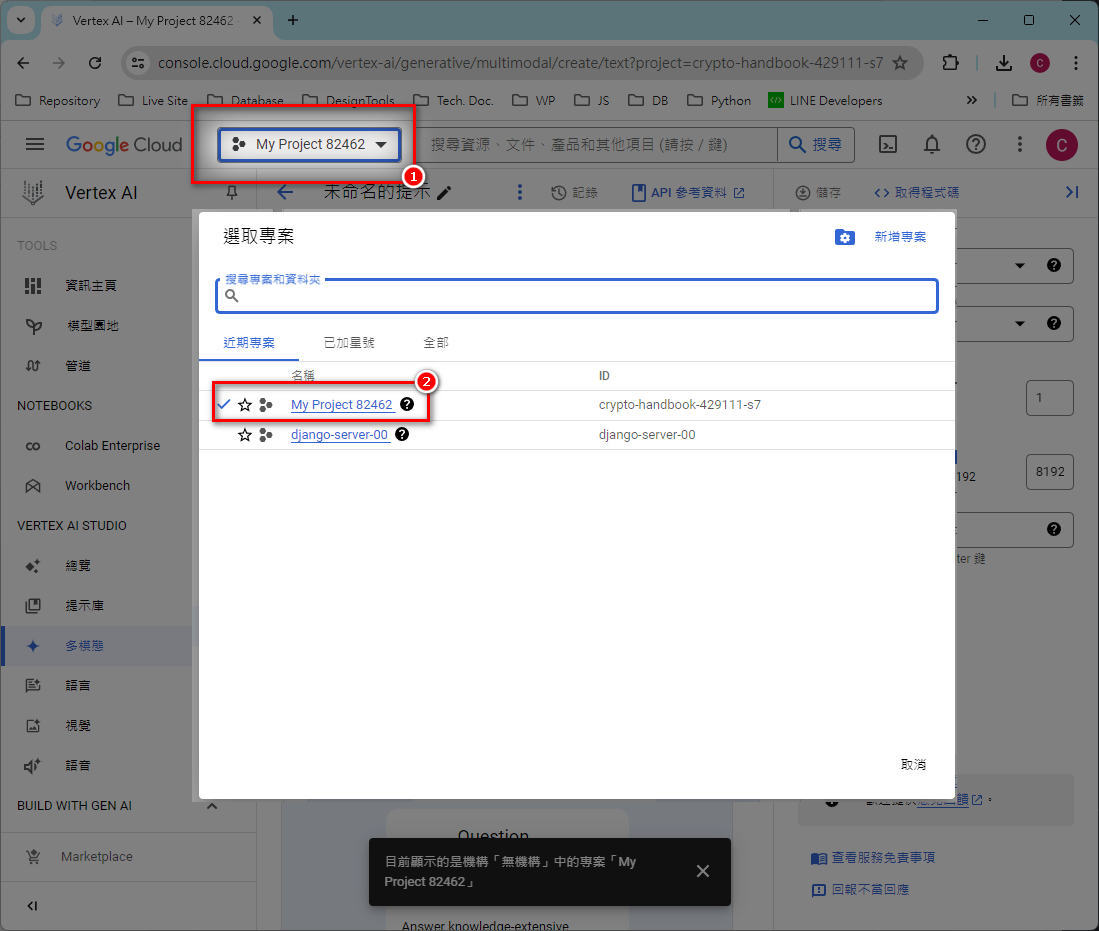Click the new project folder gear icon
Screen dimensions: 1099x931
tap(845, 238)
